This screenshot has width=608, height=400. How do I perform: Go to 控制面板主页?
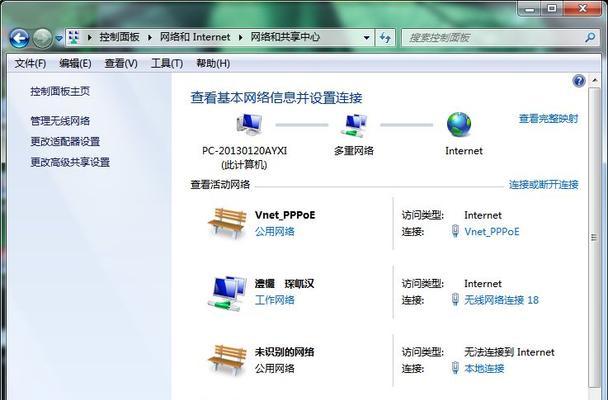click(x=60, y=91)
